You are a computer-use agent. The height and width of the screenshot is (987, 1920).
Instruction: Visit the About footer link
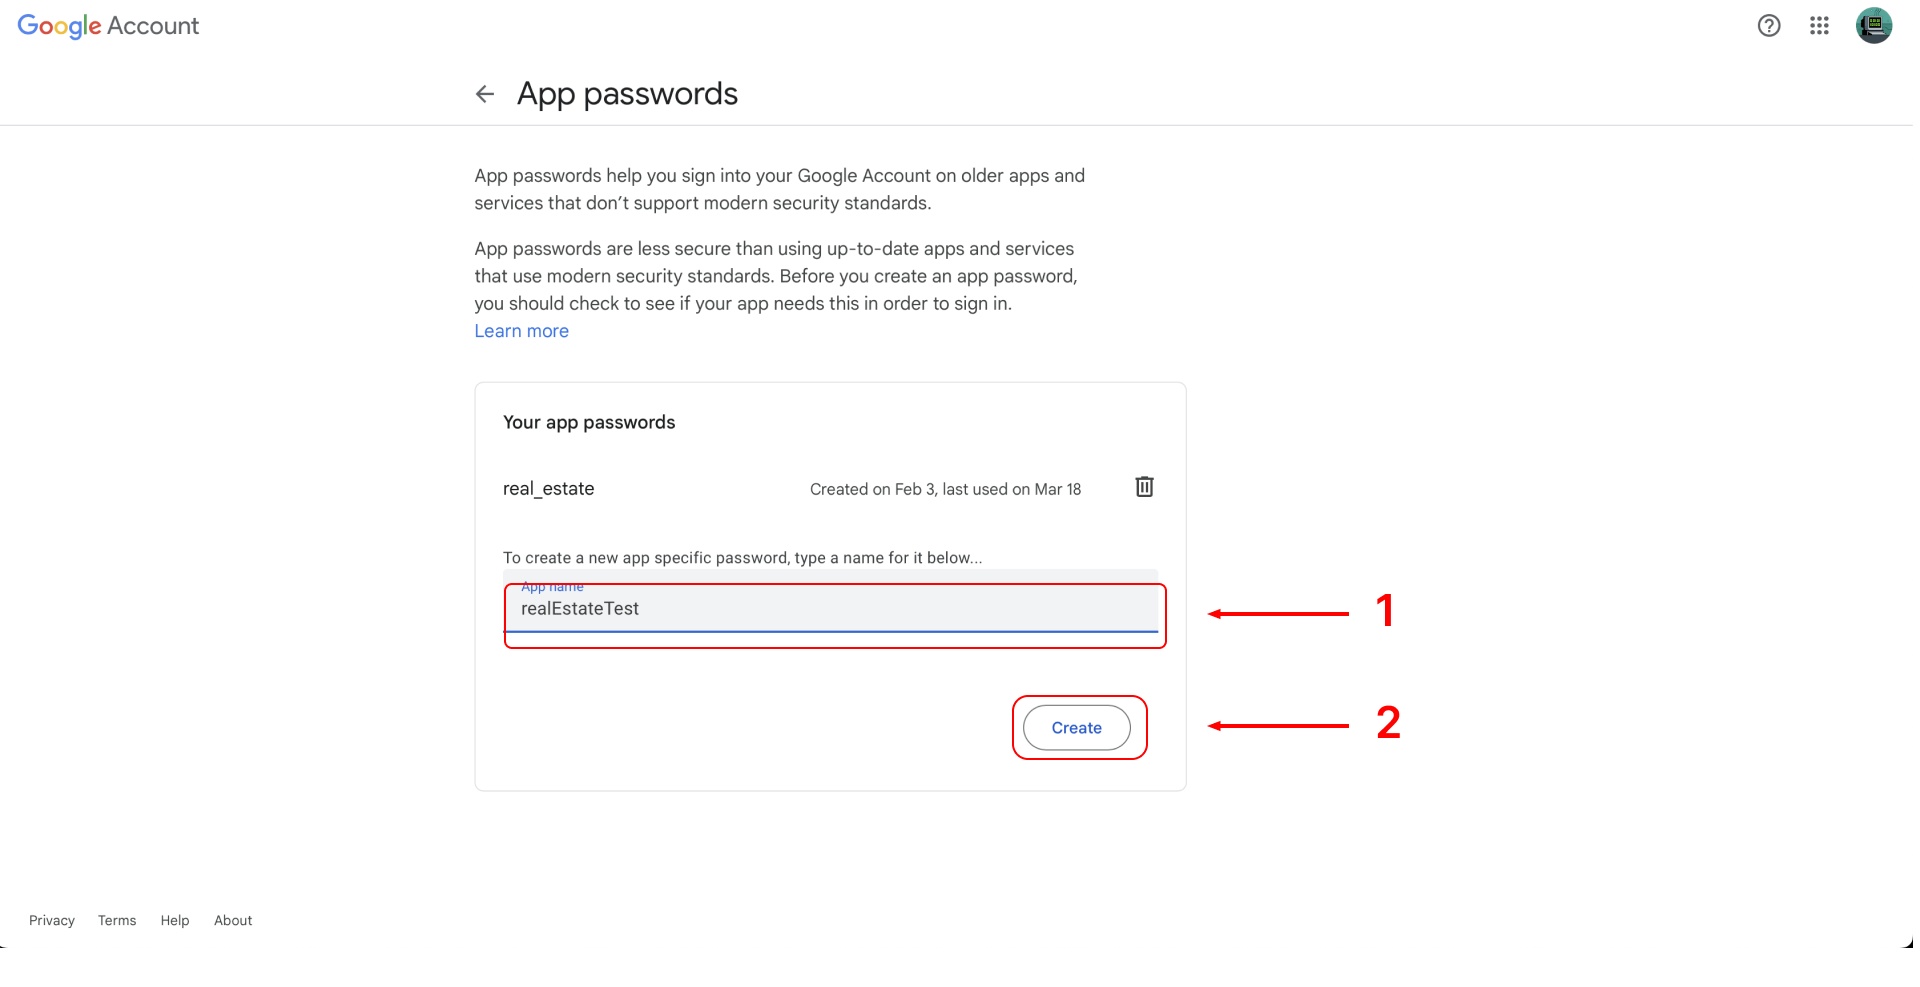click(233, 920)
